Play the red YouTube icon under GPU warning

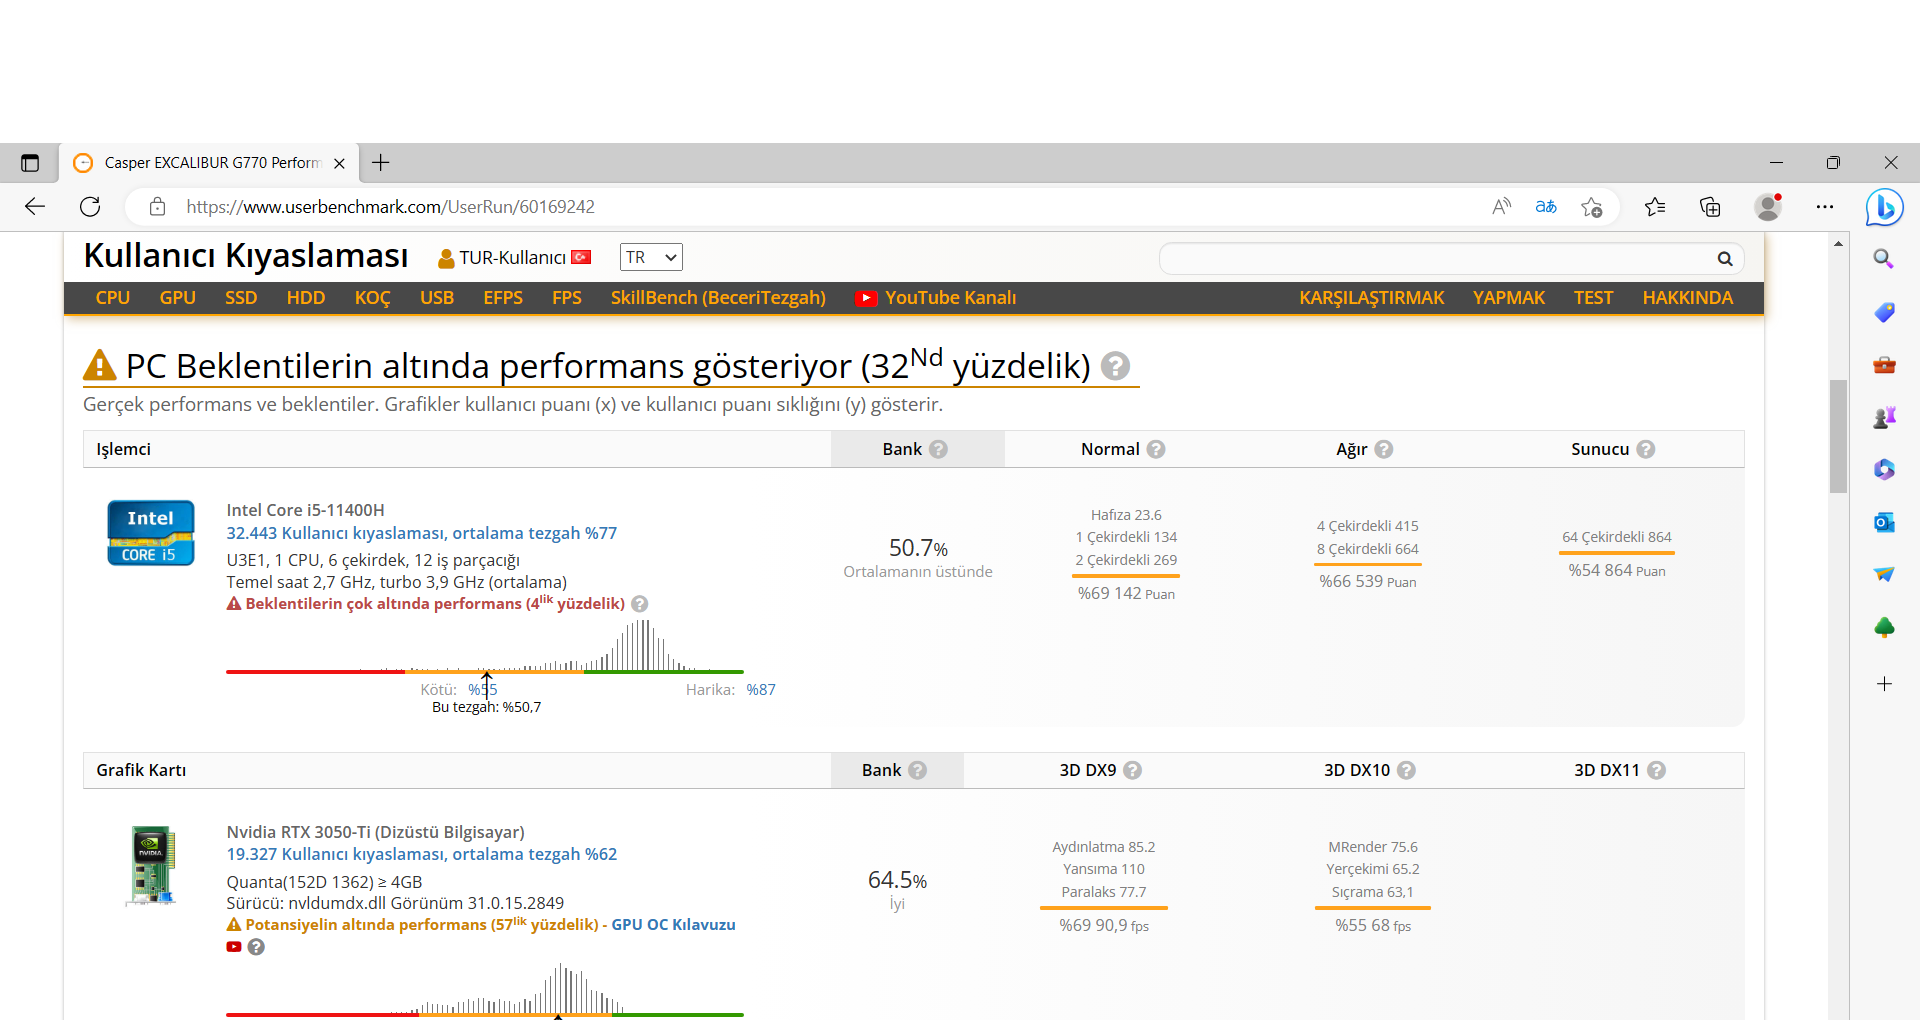point(234,947)
